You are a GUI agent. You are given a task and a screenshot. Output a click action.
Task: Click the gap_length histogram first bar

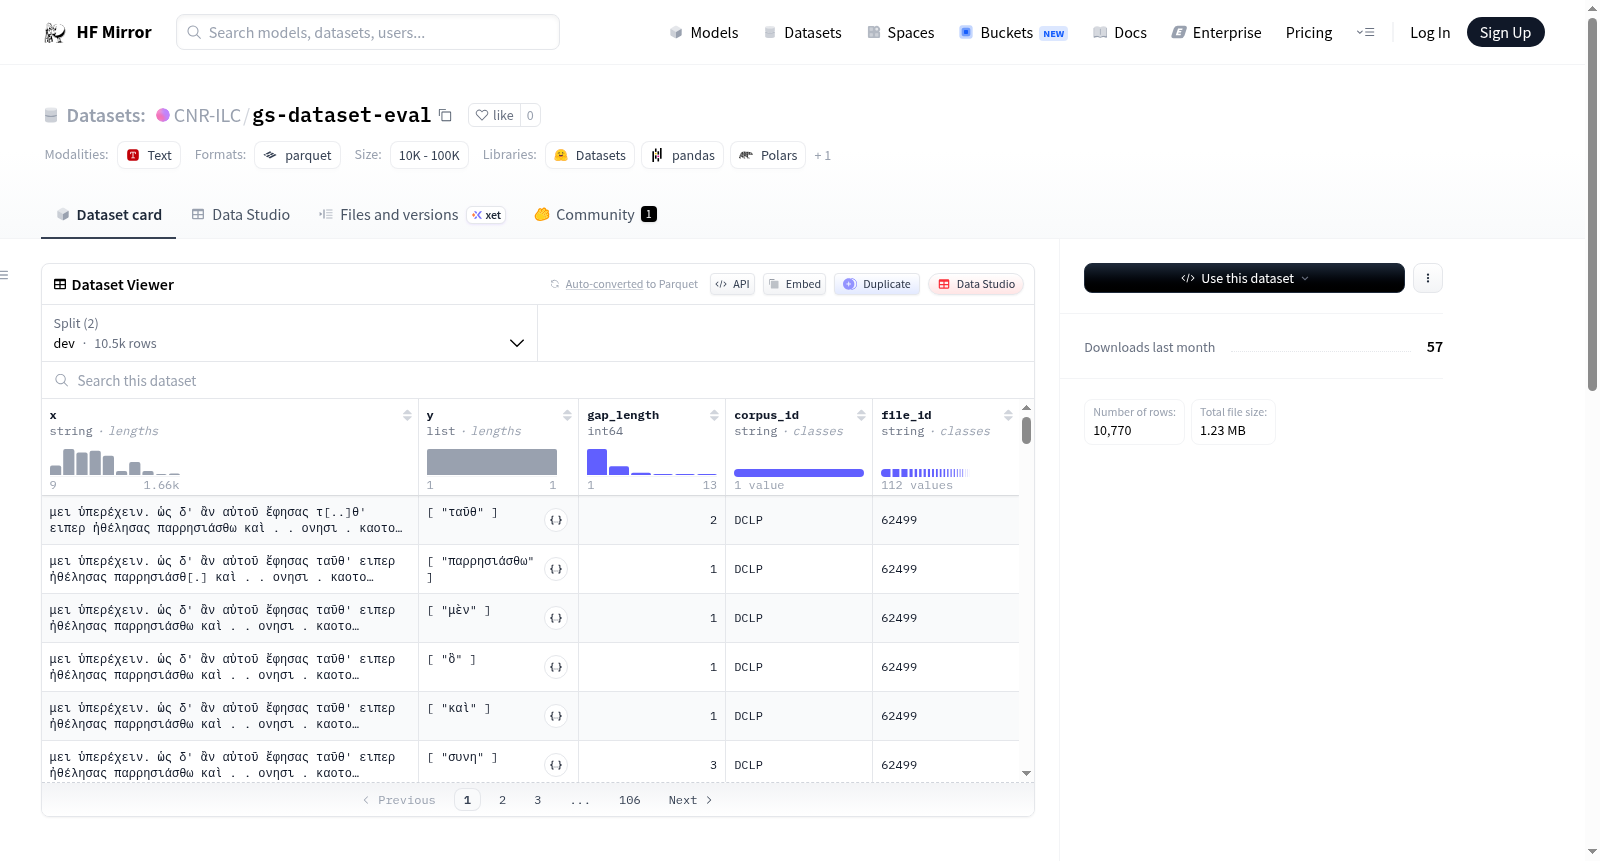[597, 462]
